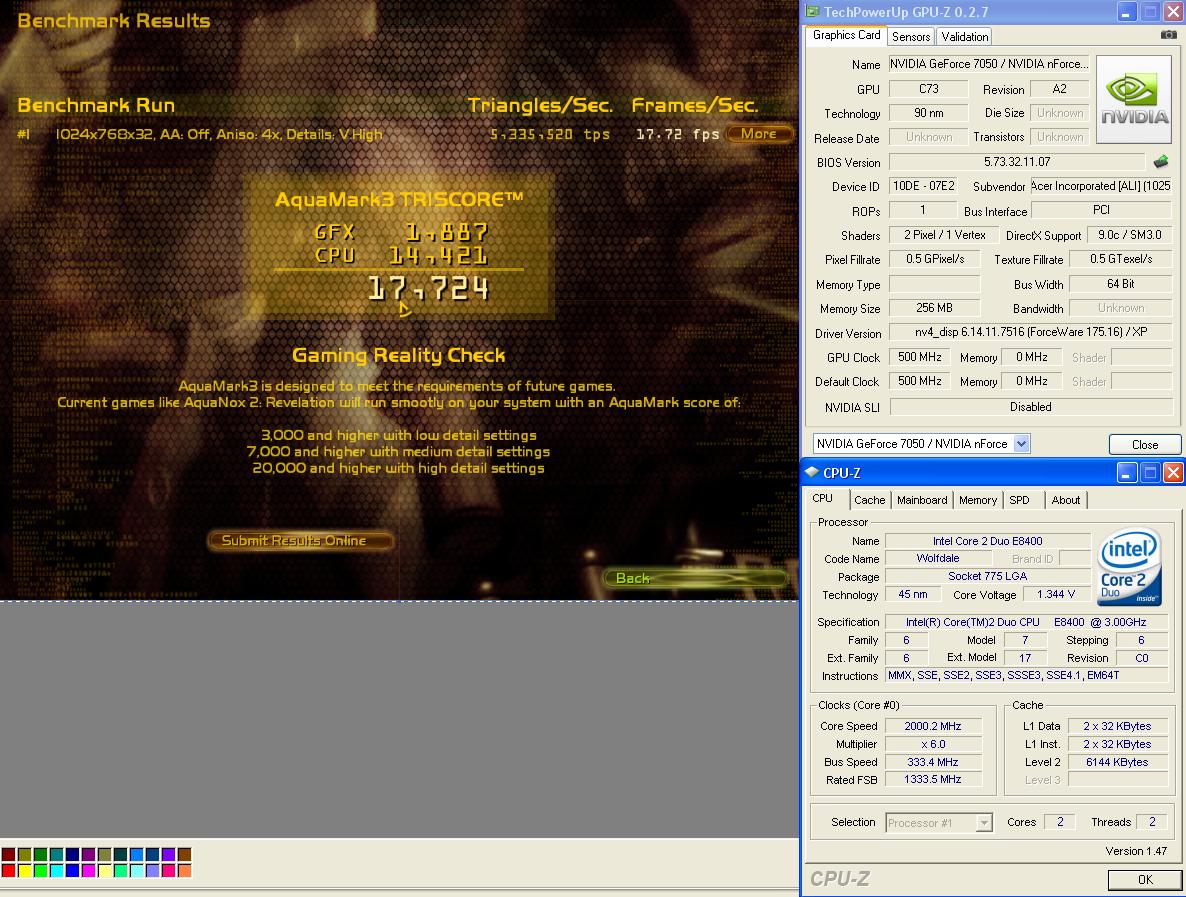Open the CPU-Z Processor #1 selection dropdown

983,822
